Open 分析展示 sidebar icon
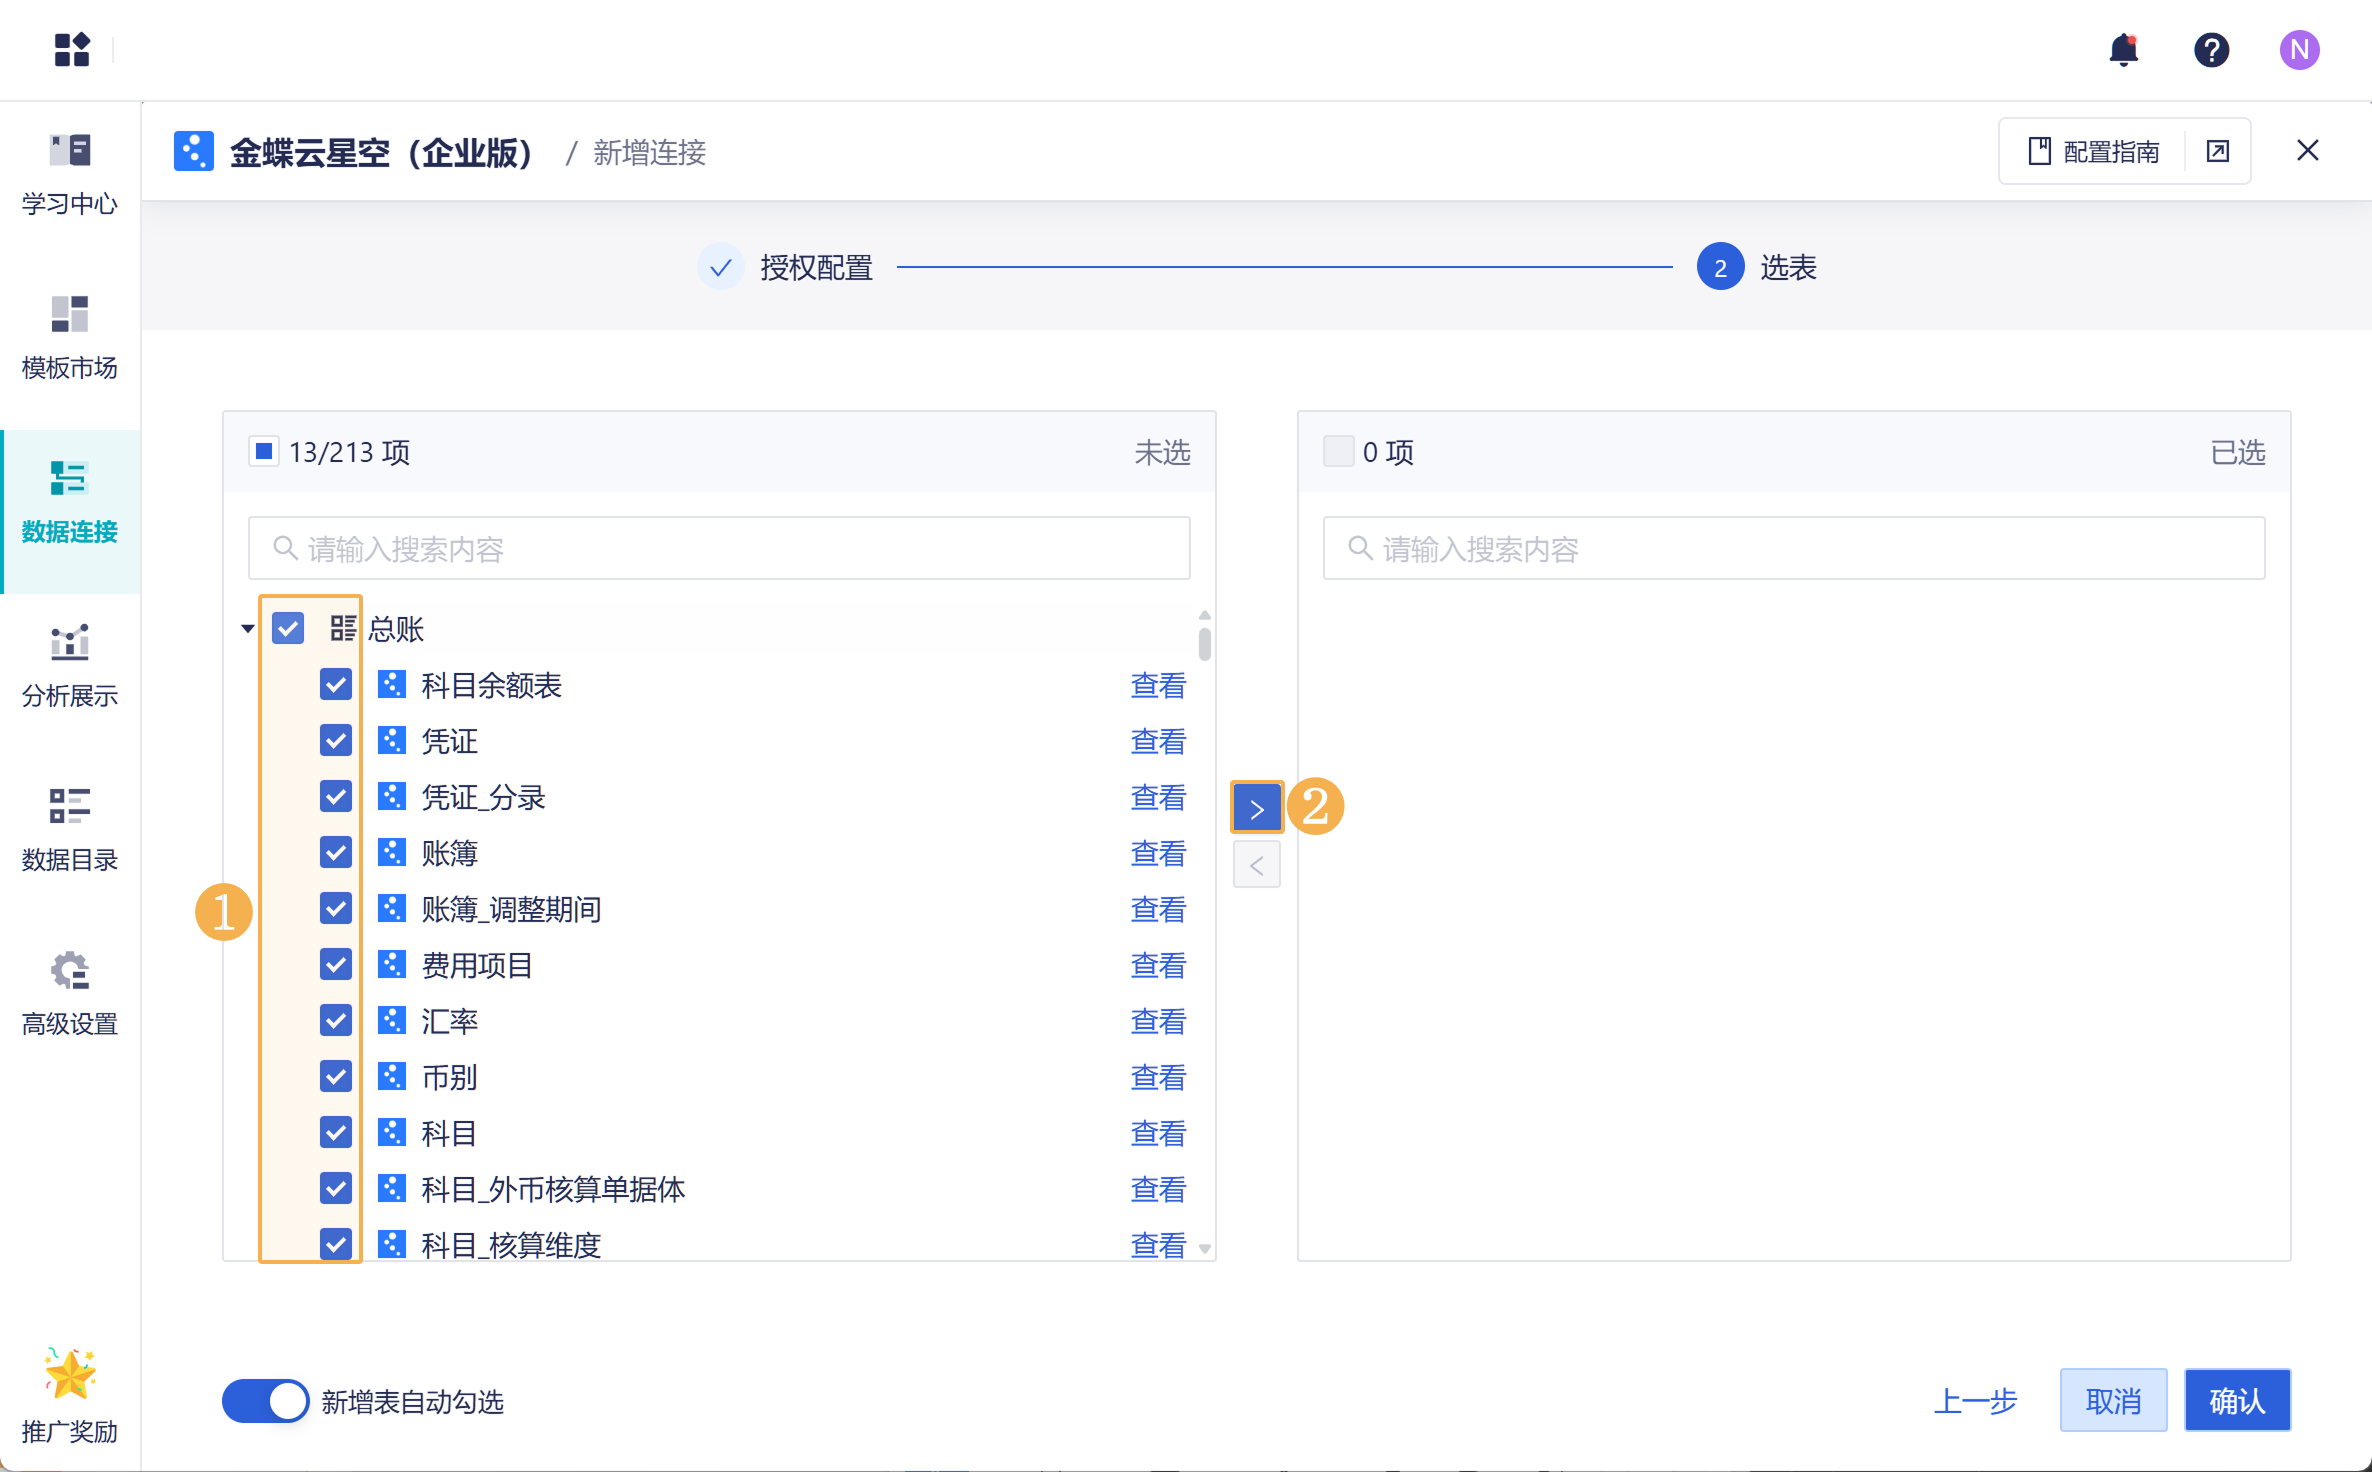This screenshot has height=1472, width=2372. 69,642
